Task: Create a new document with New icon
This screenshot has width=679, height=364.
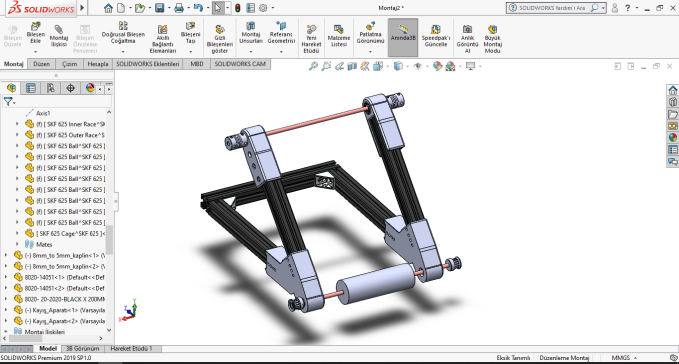Action: (121, 8)
